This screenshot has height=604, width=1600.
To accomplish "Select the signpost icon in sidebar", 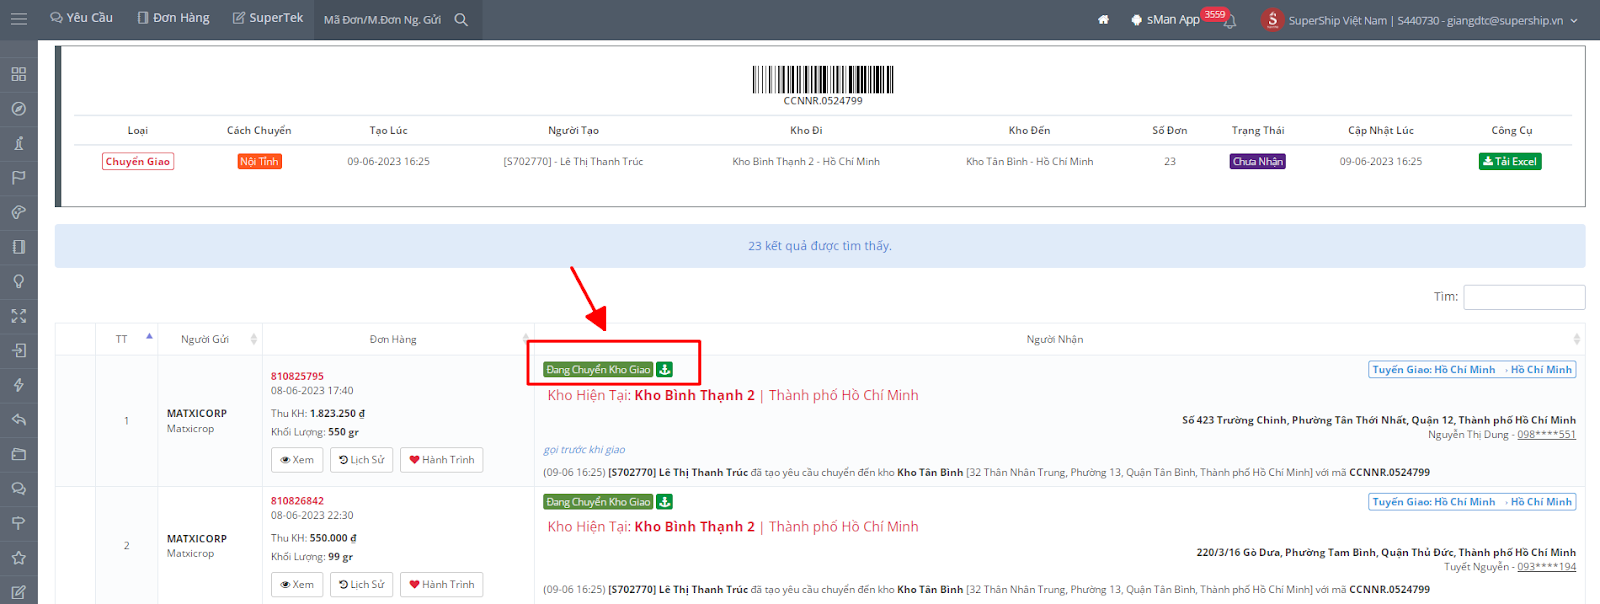I will point(18,523).
